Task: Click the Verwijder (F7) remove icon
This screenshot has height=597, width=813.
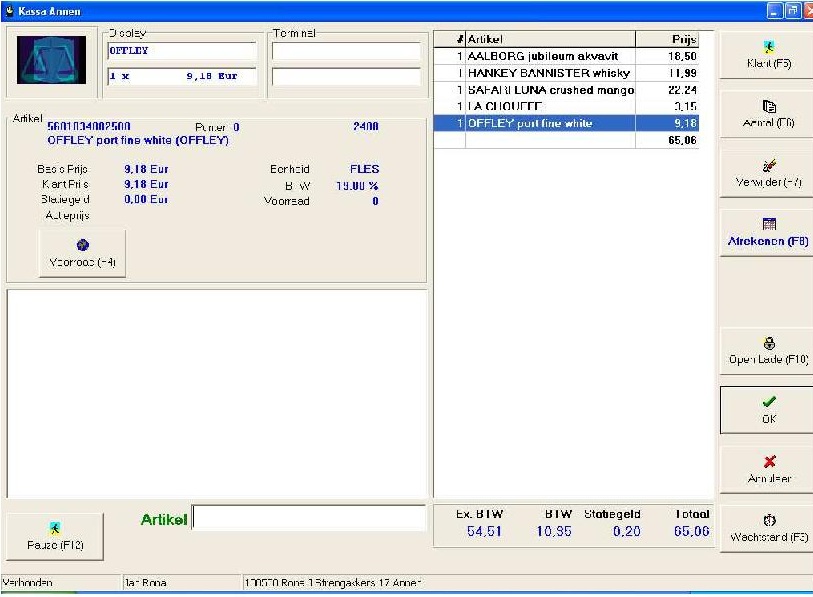Action: 769,165
